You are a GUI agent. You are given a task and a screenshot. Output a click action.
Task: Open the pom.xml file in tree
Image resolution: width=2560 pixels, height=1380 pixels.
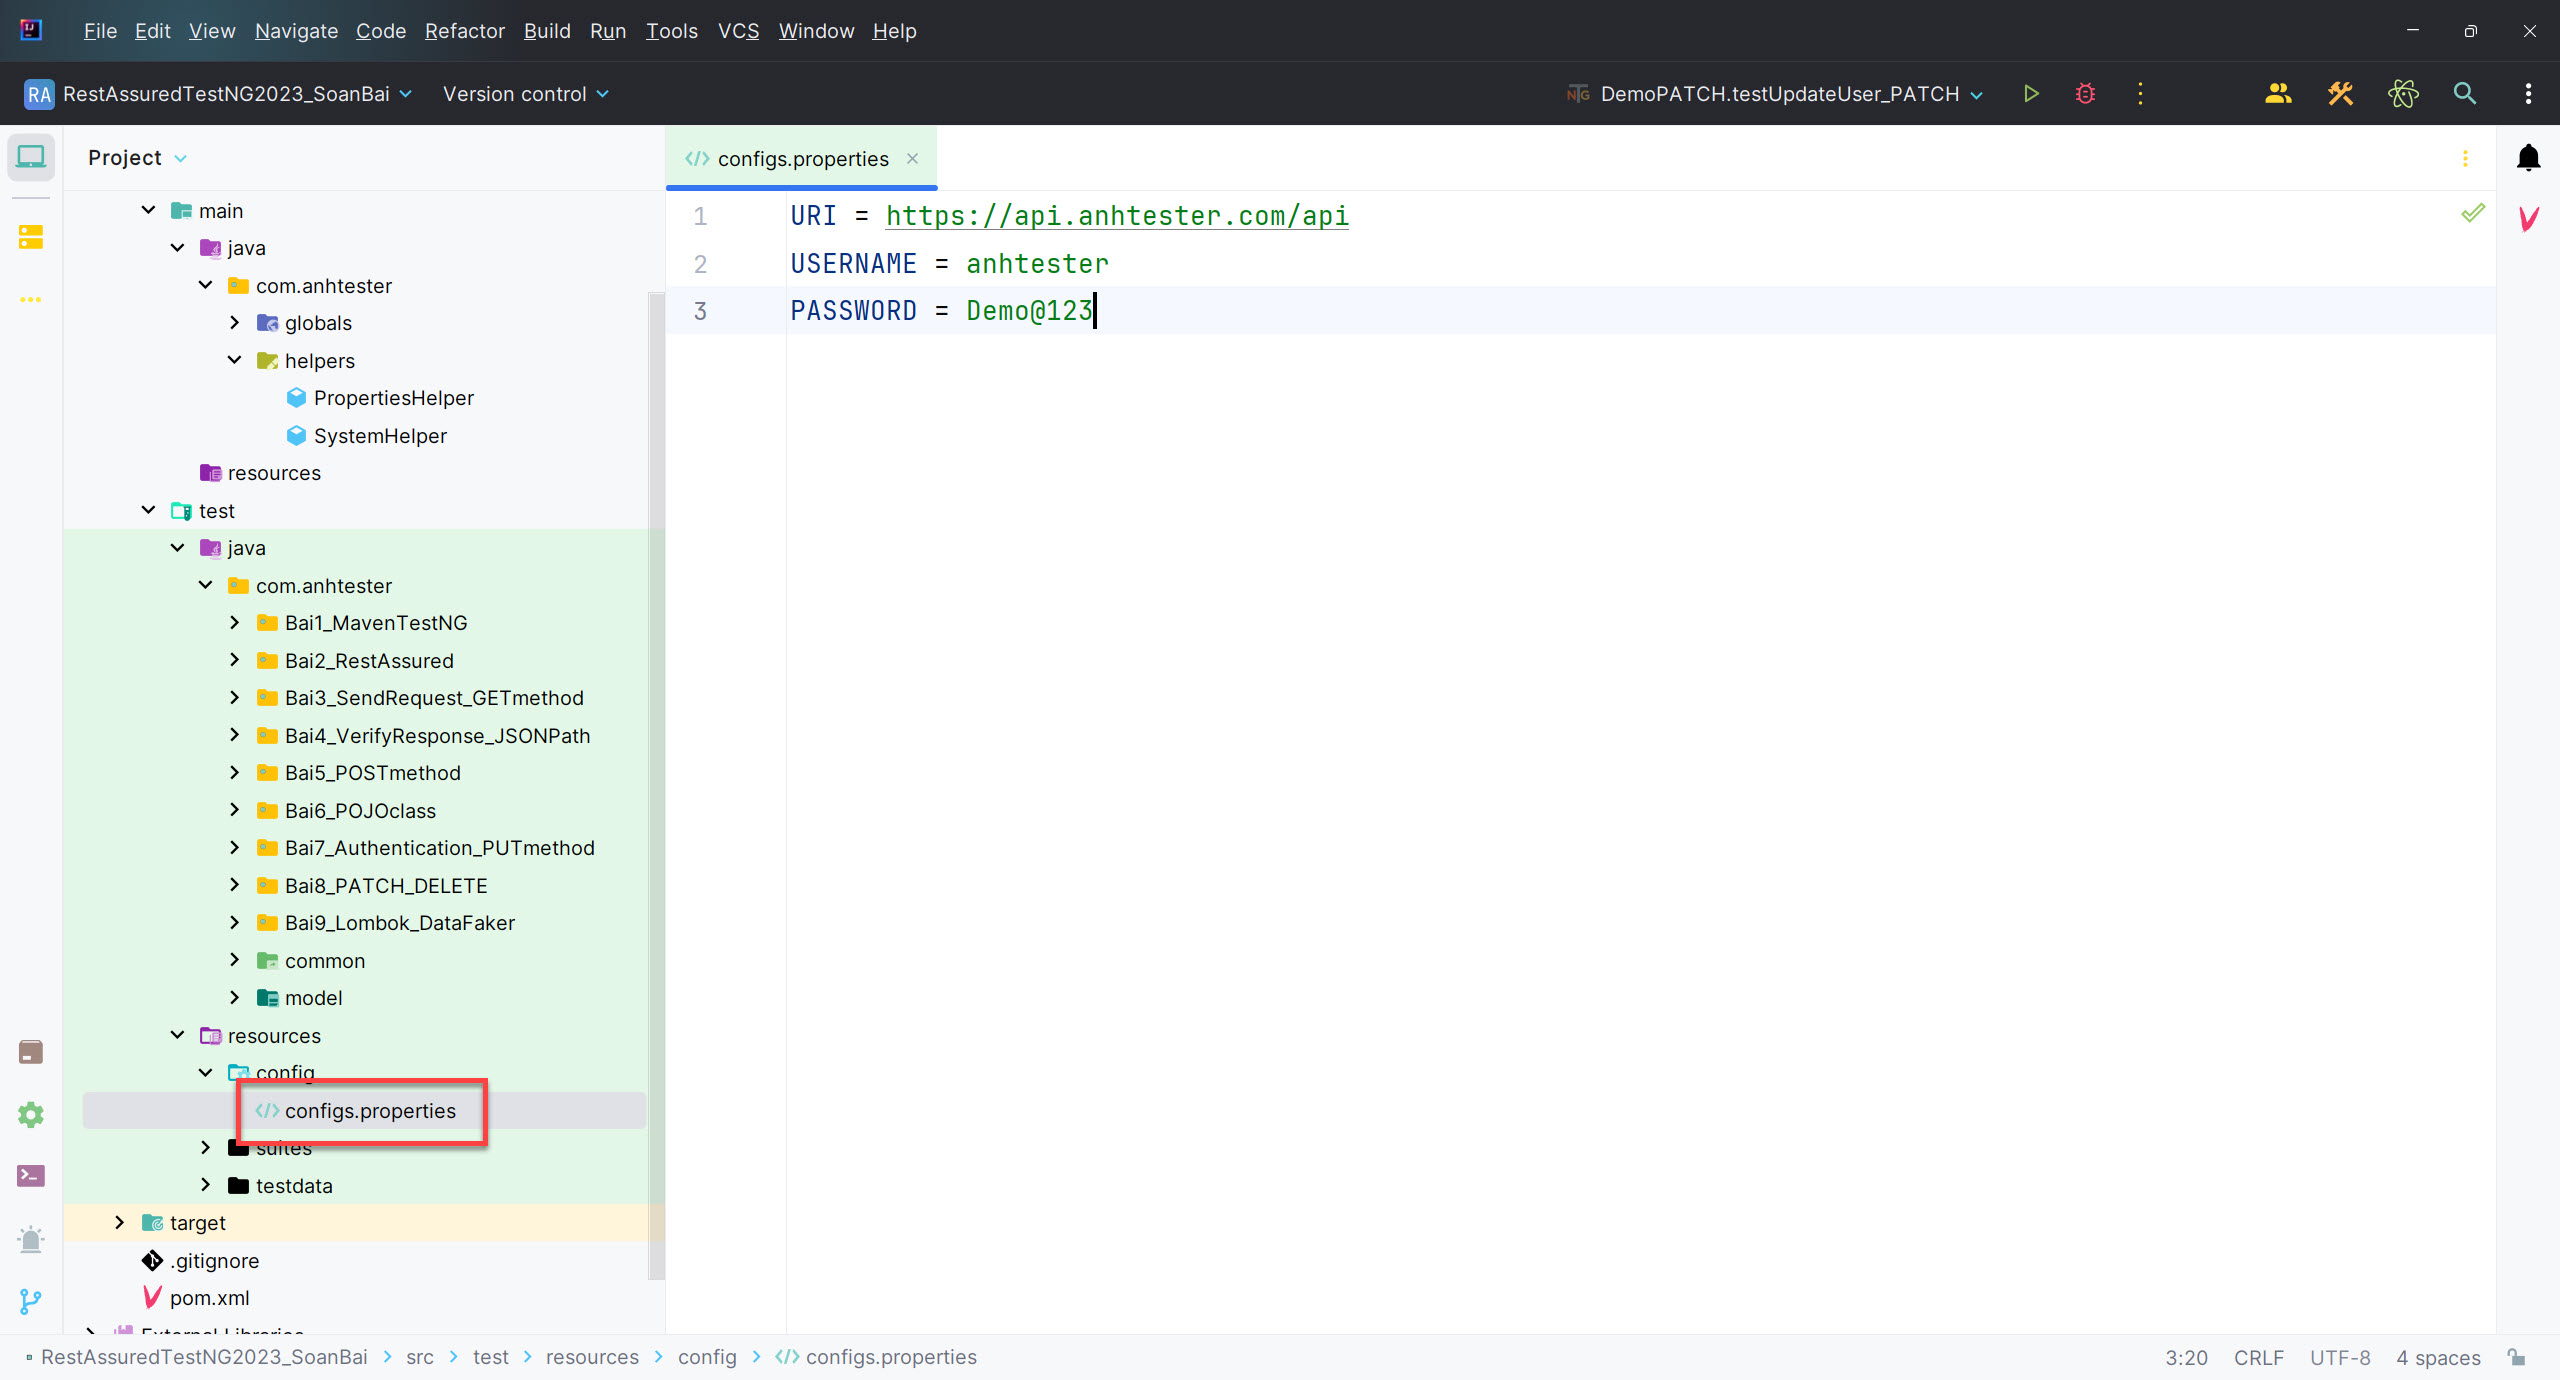pyautogui.click(x=209, y=1297)
